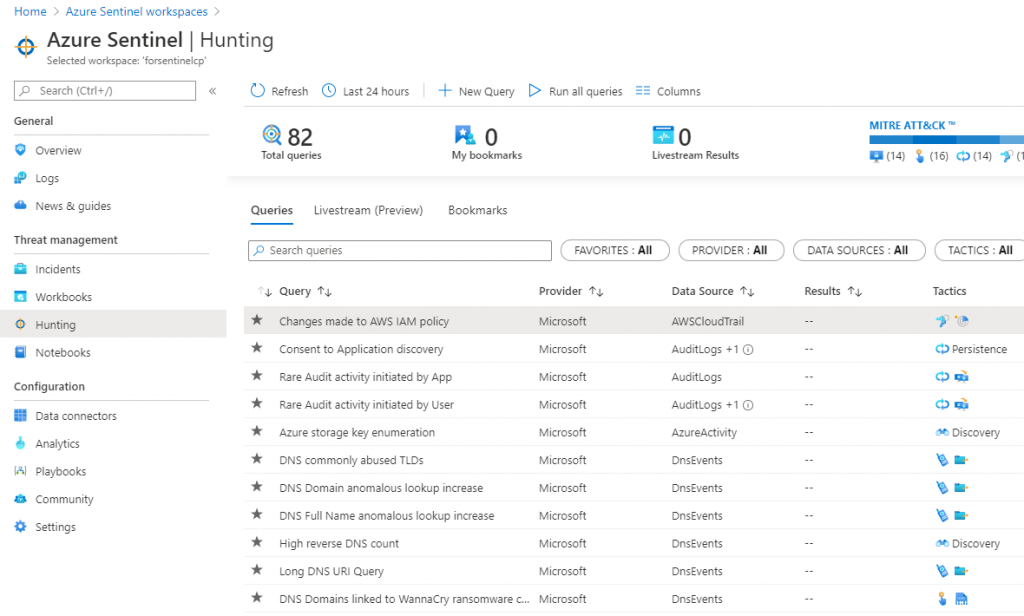Click the Azure Sentinel workspaces breadcrumb
The height and width of the screenshot is (616, 1024).
pyautogui.click(x=136, y=12)
